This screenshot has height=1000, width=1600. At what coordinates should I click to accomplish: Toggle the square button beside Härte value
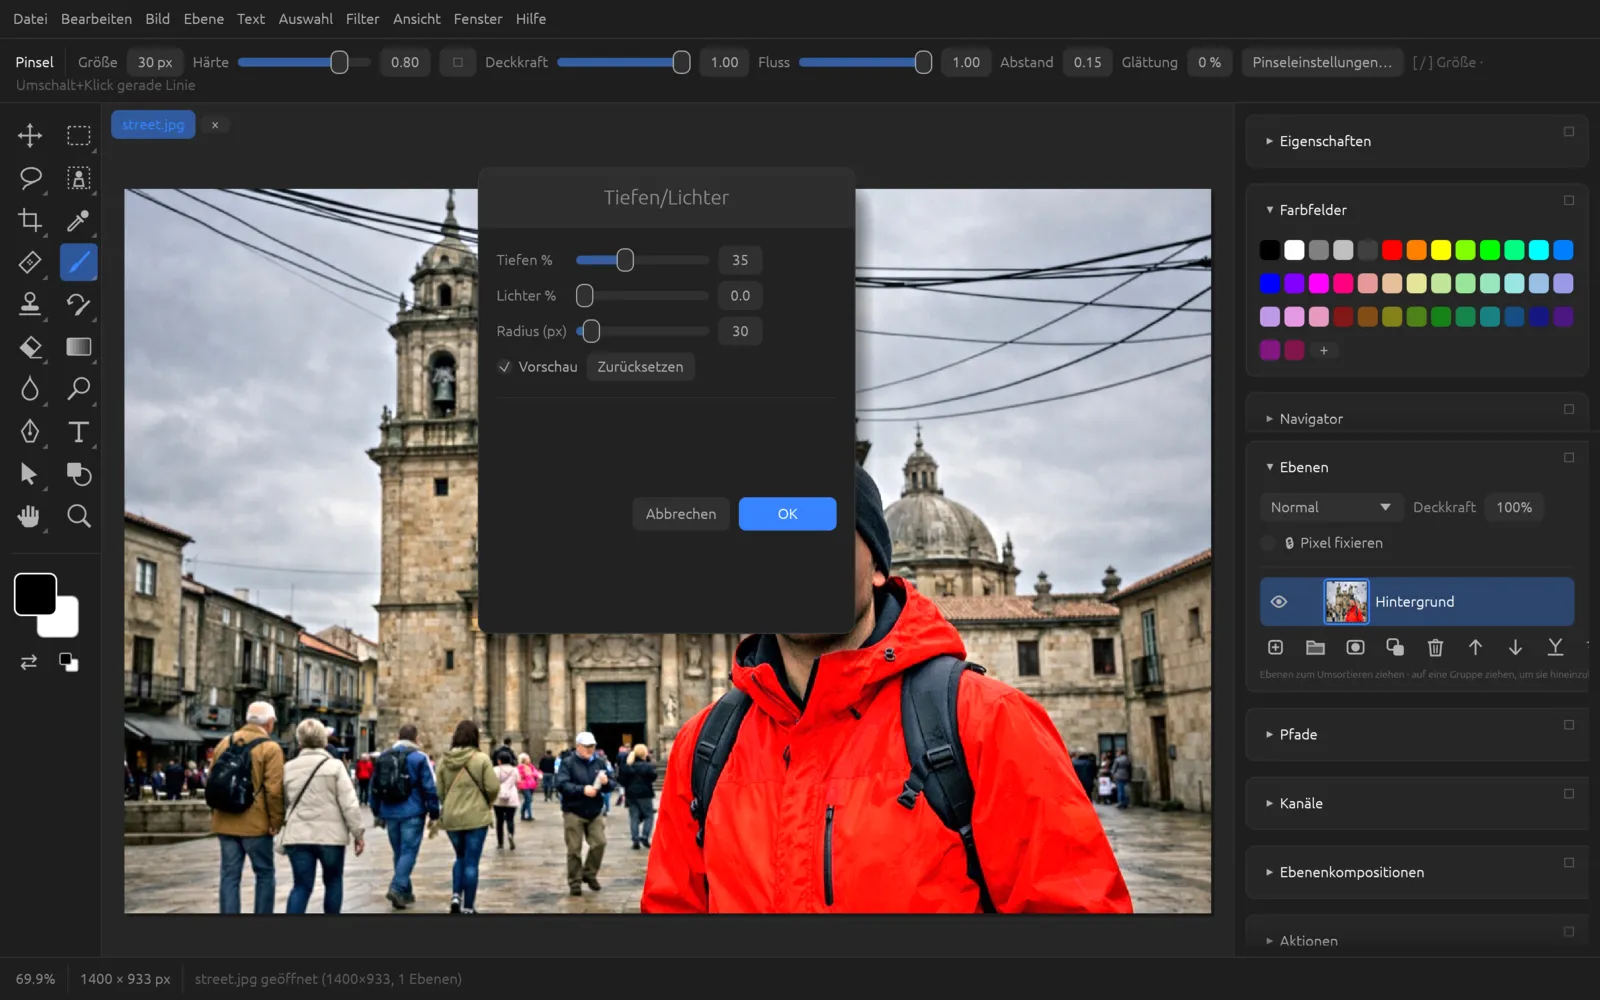(x=458, y=62)
